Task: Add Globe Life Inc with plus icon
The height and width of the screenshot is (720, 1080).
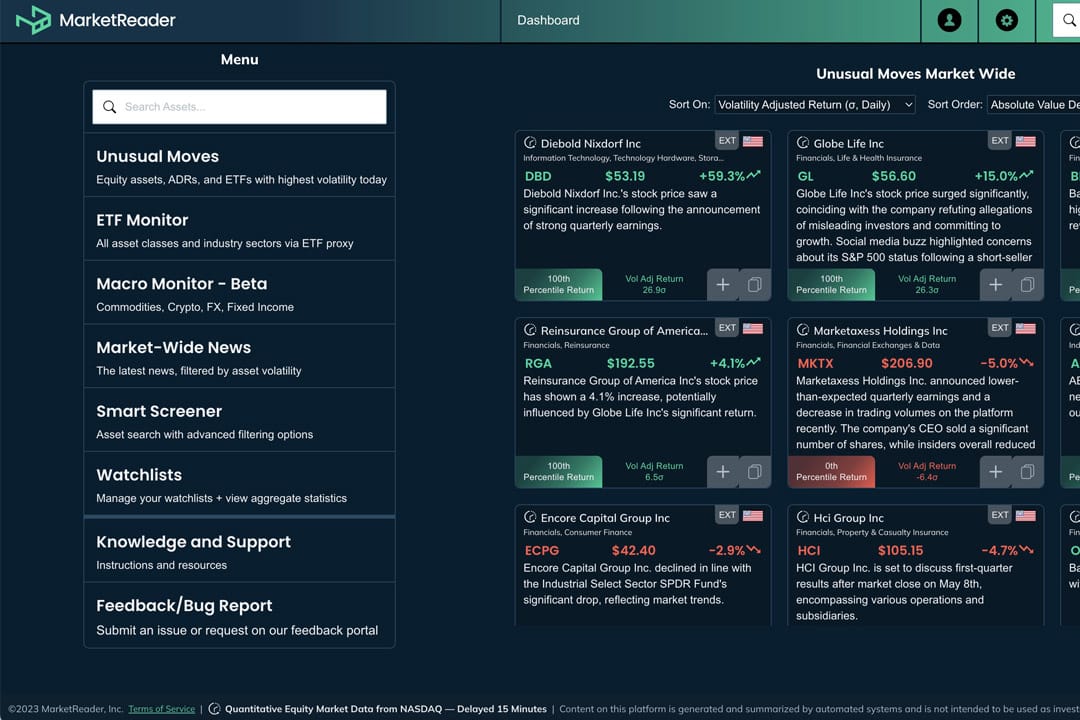Action: click(x=995, y=285)
